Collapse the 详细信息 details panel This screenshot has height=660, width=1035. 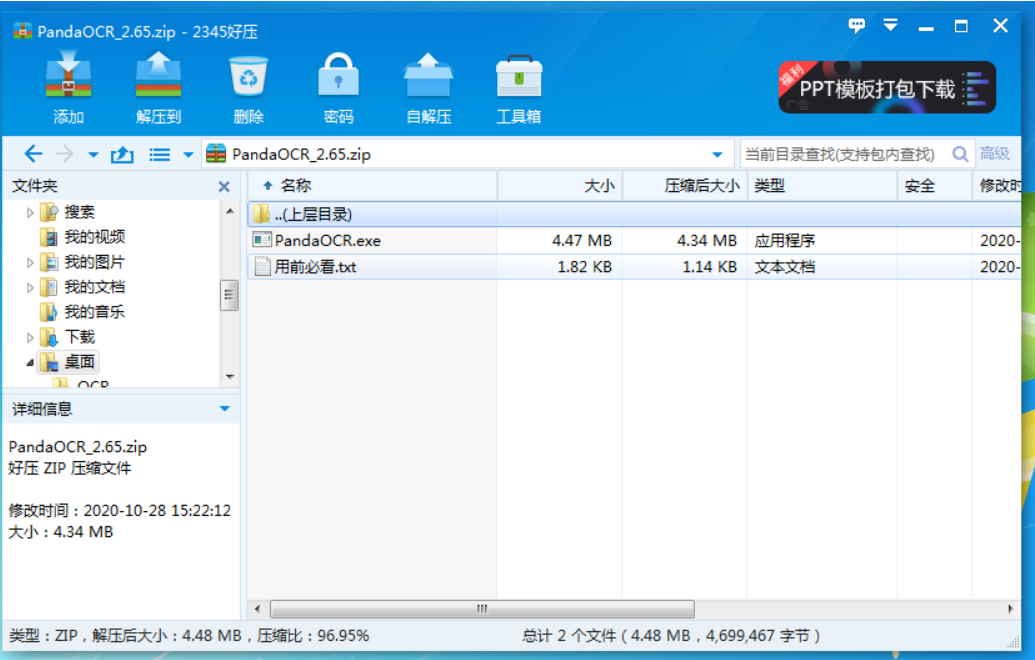(x=224, y=409)
